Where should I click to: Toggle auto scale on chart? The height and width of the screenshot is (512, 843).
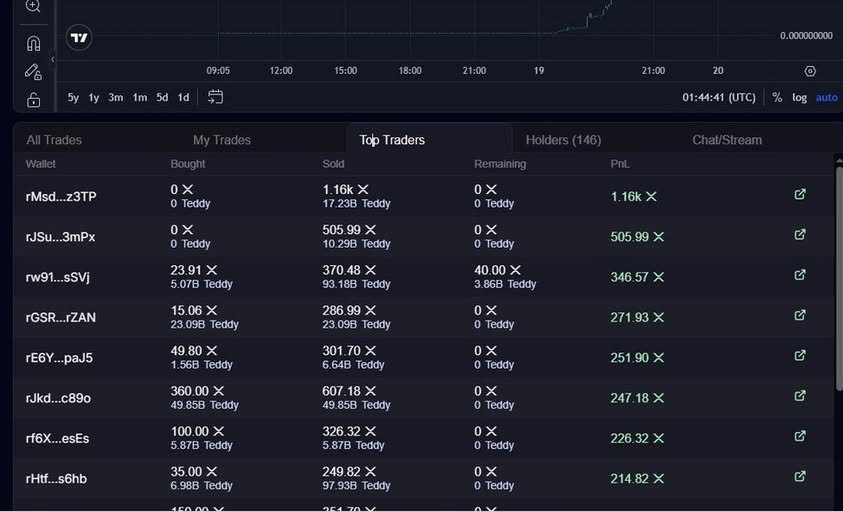pyautogui.click(x=826, y=97)
